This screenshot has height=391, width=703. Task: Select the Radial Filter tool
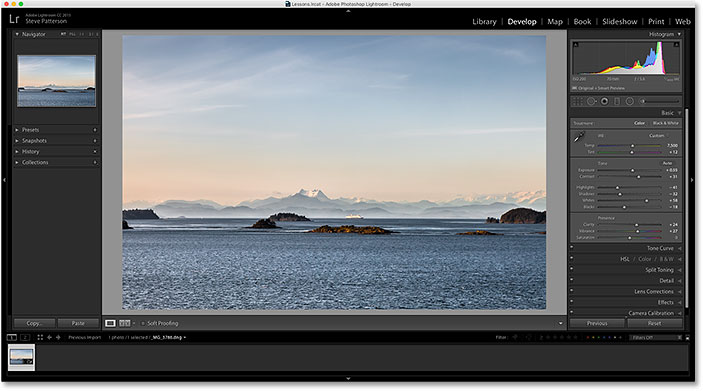pyautogui.click(x=629, y=101)
